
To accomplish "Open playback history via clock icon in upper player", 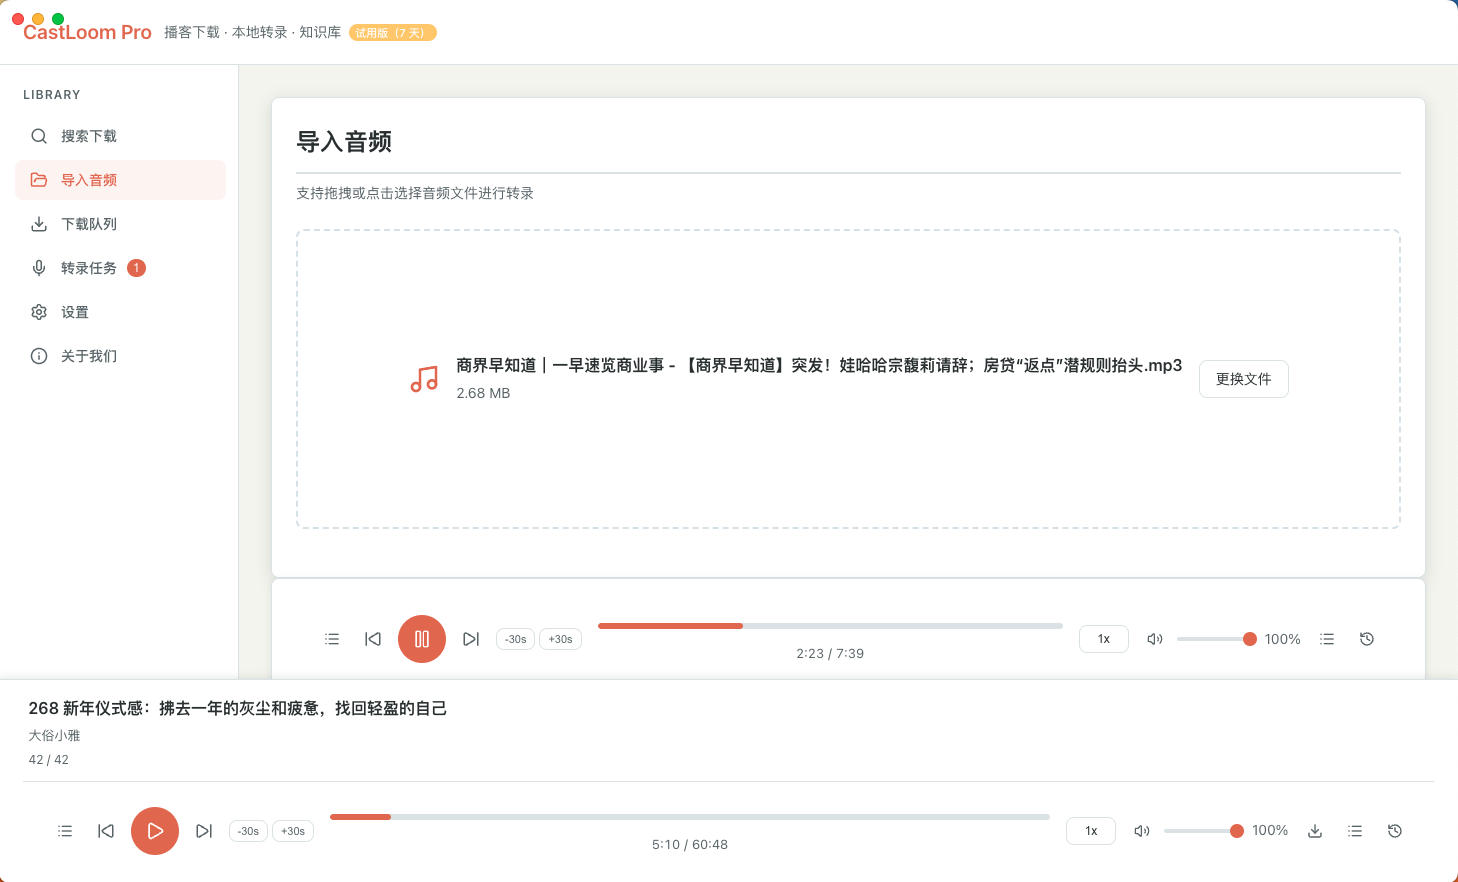I will [1366, 638].
